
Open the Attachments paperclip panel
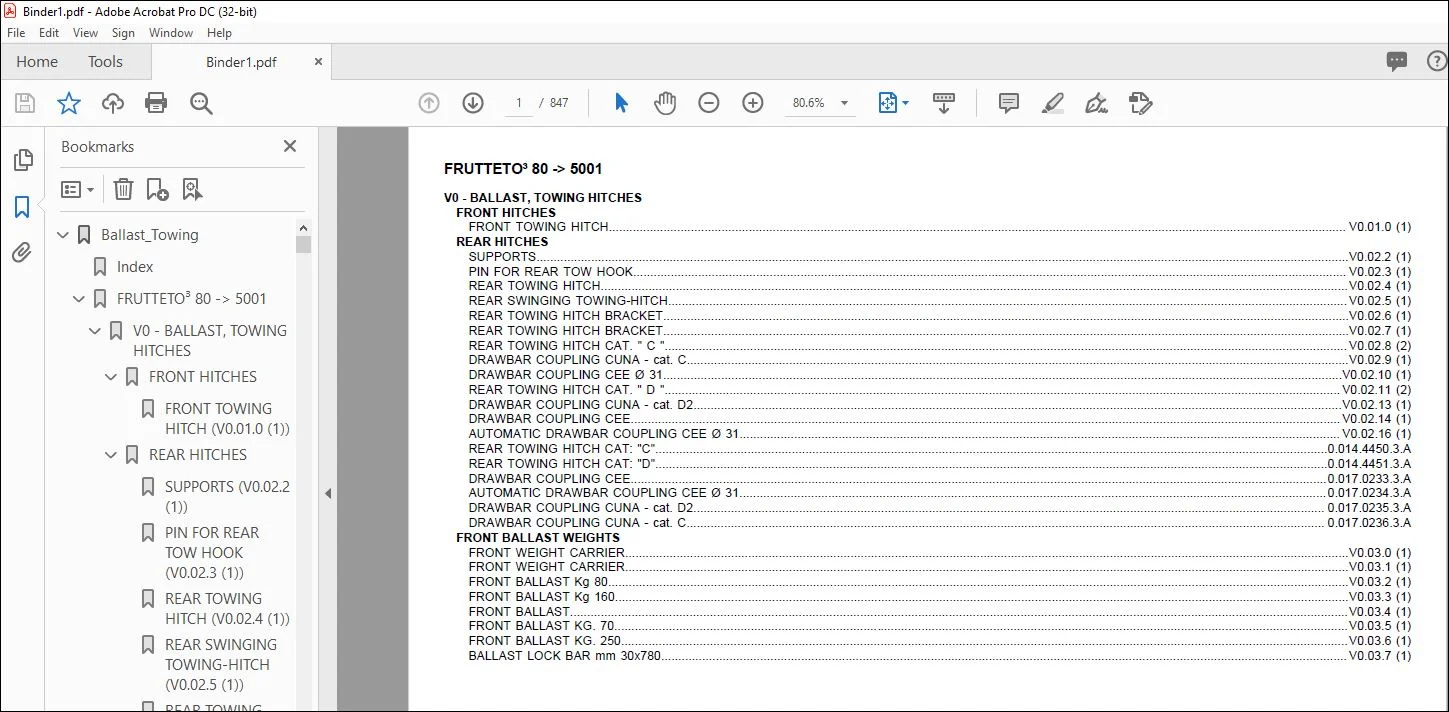tap(22, 253)
